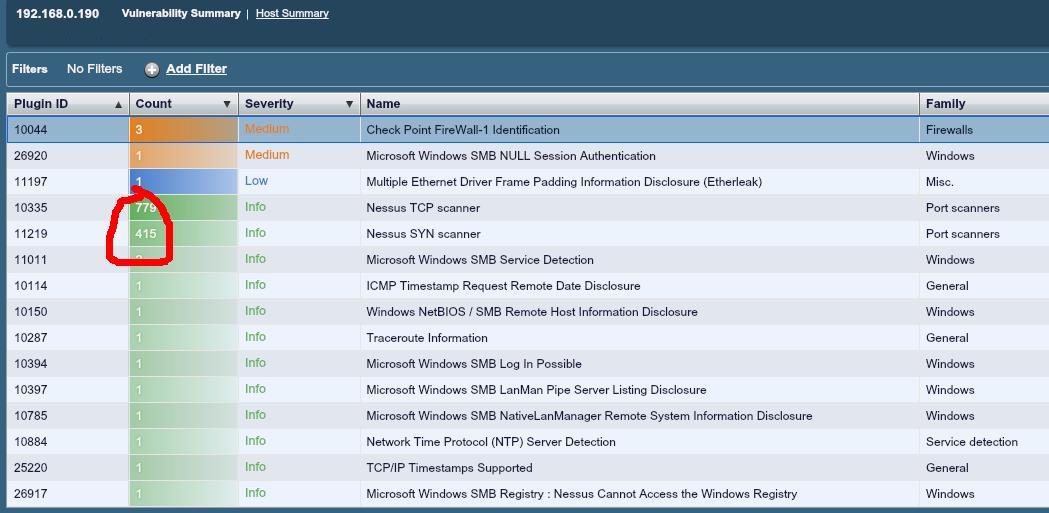Screen dimensions: 1049x513
Task: Select Network Time Protocol Server Detection row
Action: click(x=491, y=442)
